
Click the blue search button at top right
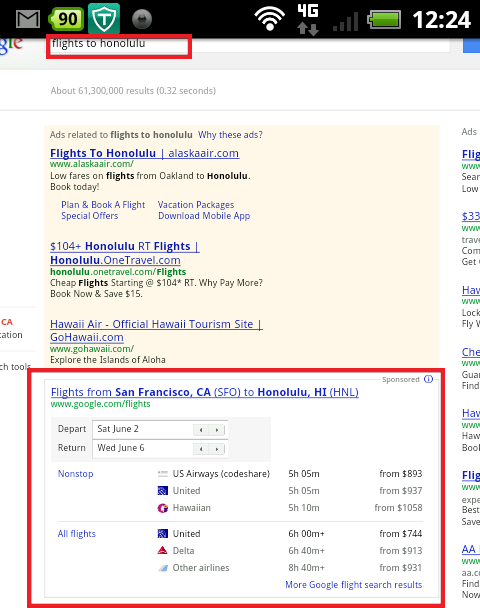coord(471,45)
